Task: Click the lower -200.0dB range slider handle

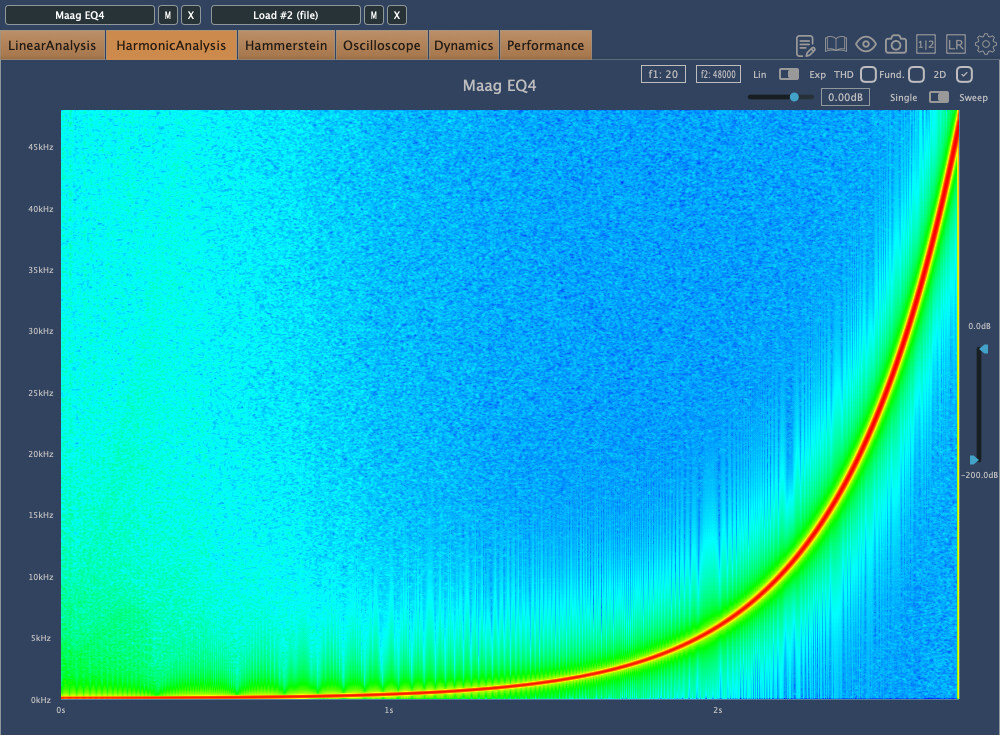Action: [974, 460]
